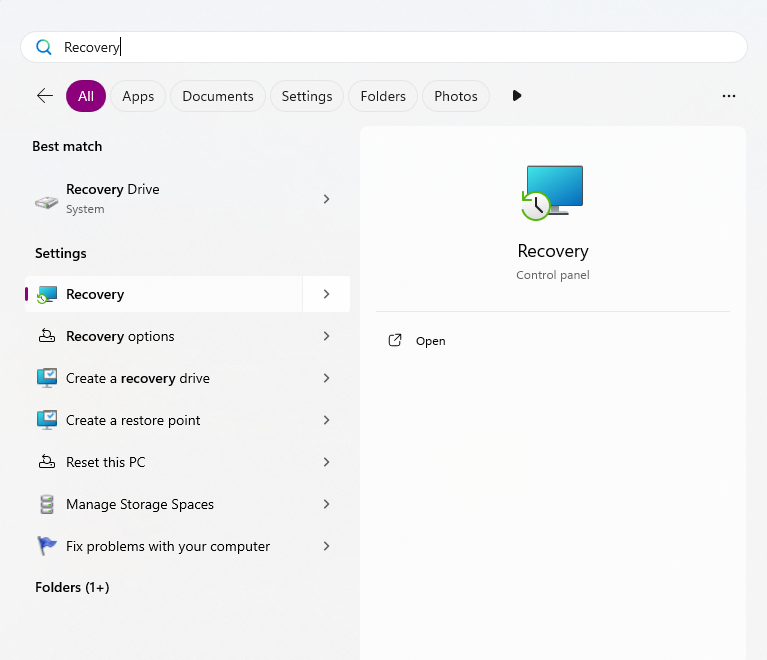The width and height of the screenshot is (767, 660).
Task: Select the Recovery settings result
Action: coord(163,294)
